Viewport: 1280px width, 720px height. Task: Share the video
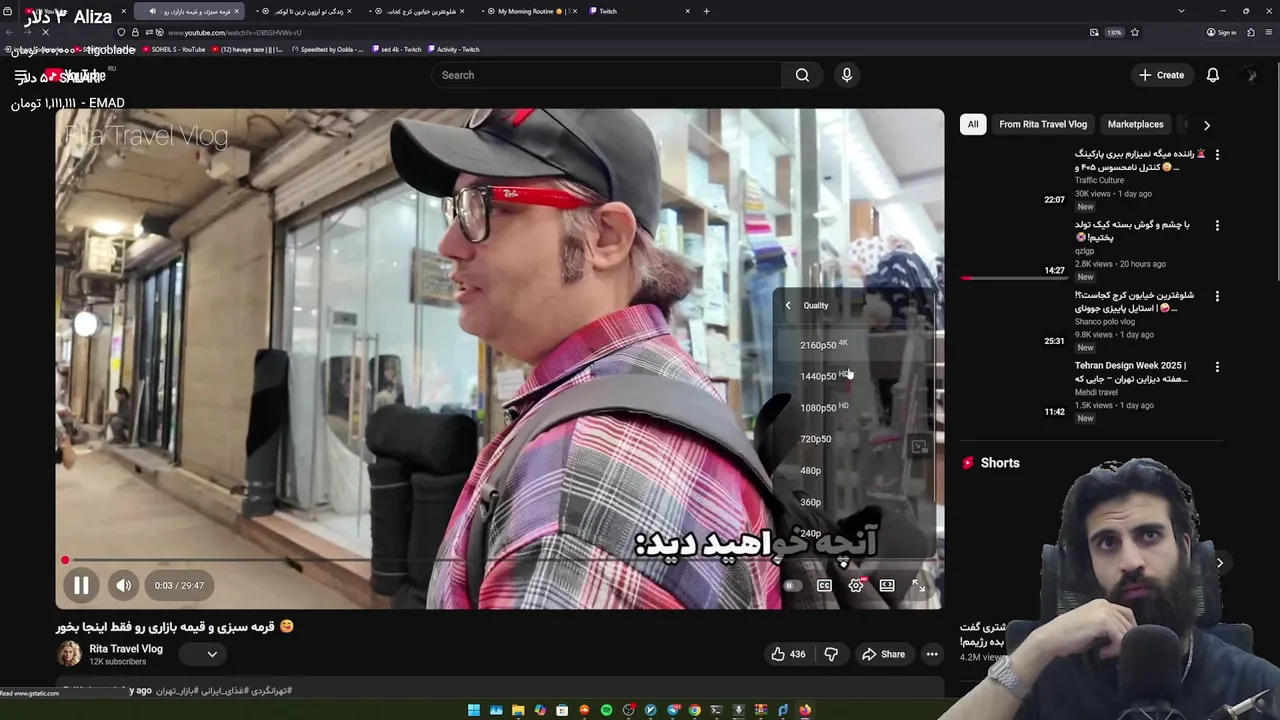pos(883,654)
